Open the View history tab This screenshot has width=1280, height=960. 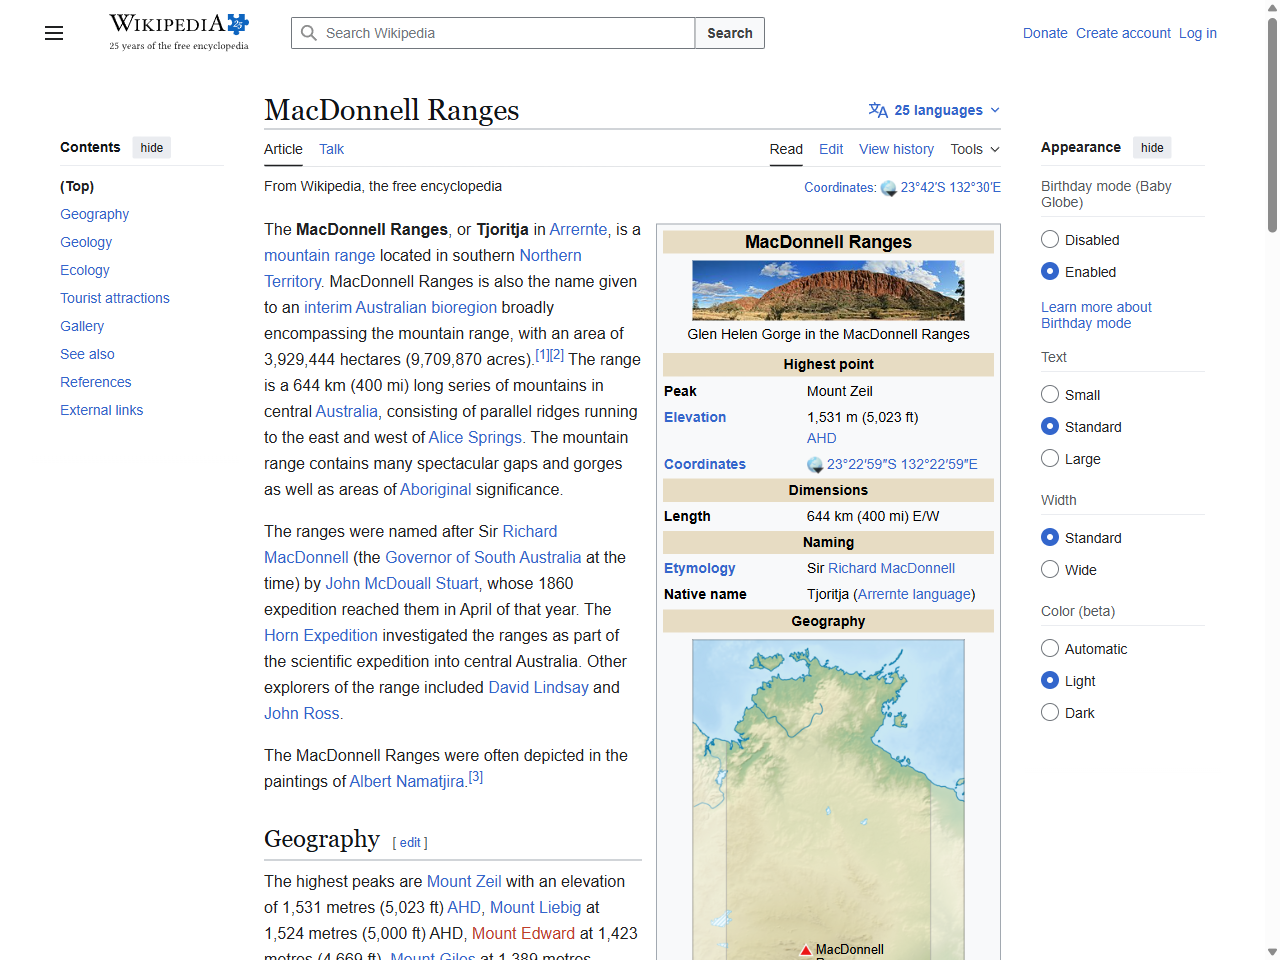pos(896,149)
